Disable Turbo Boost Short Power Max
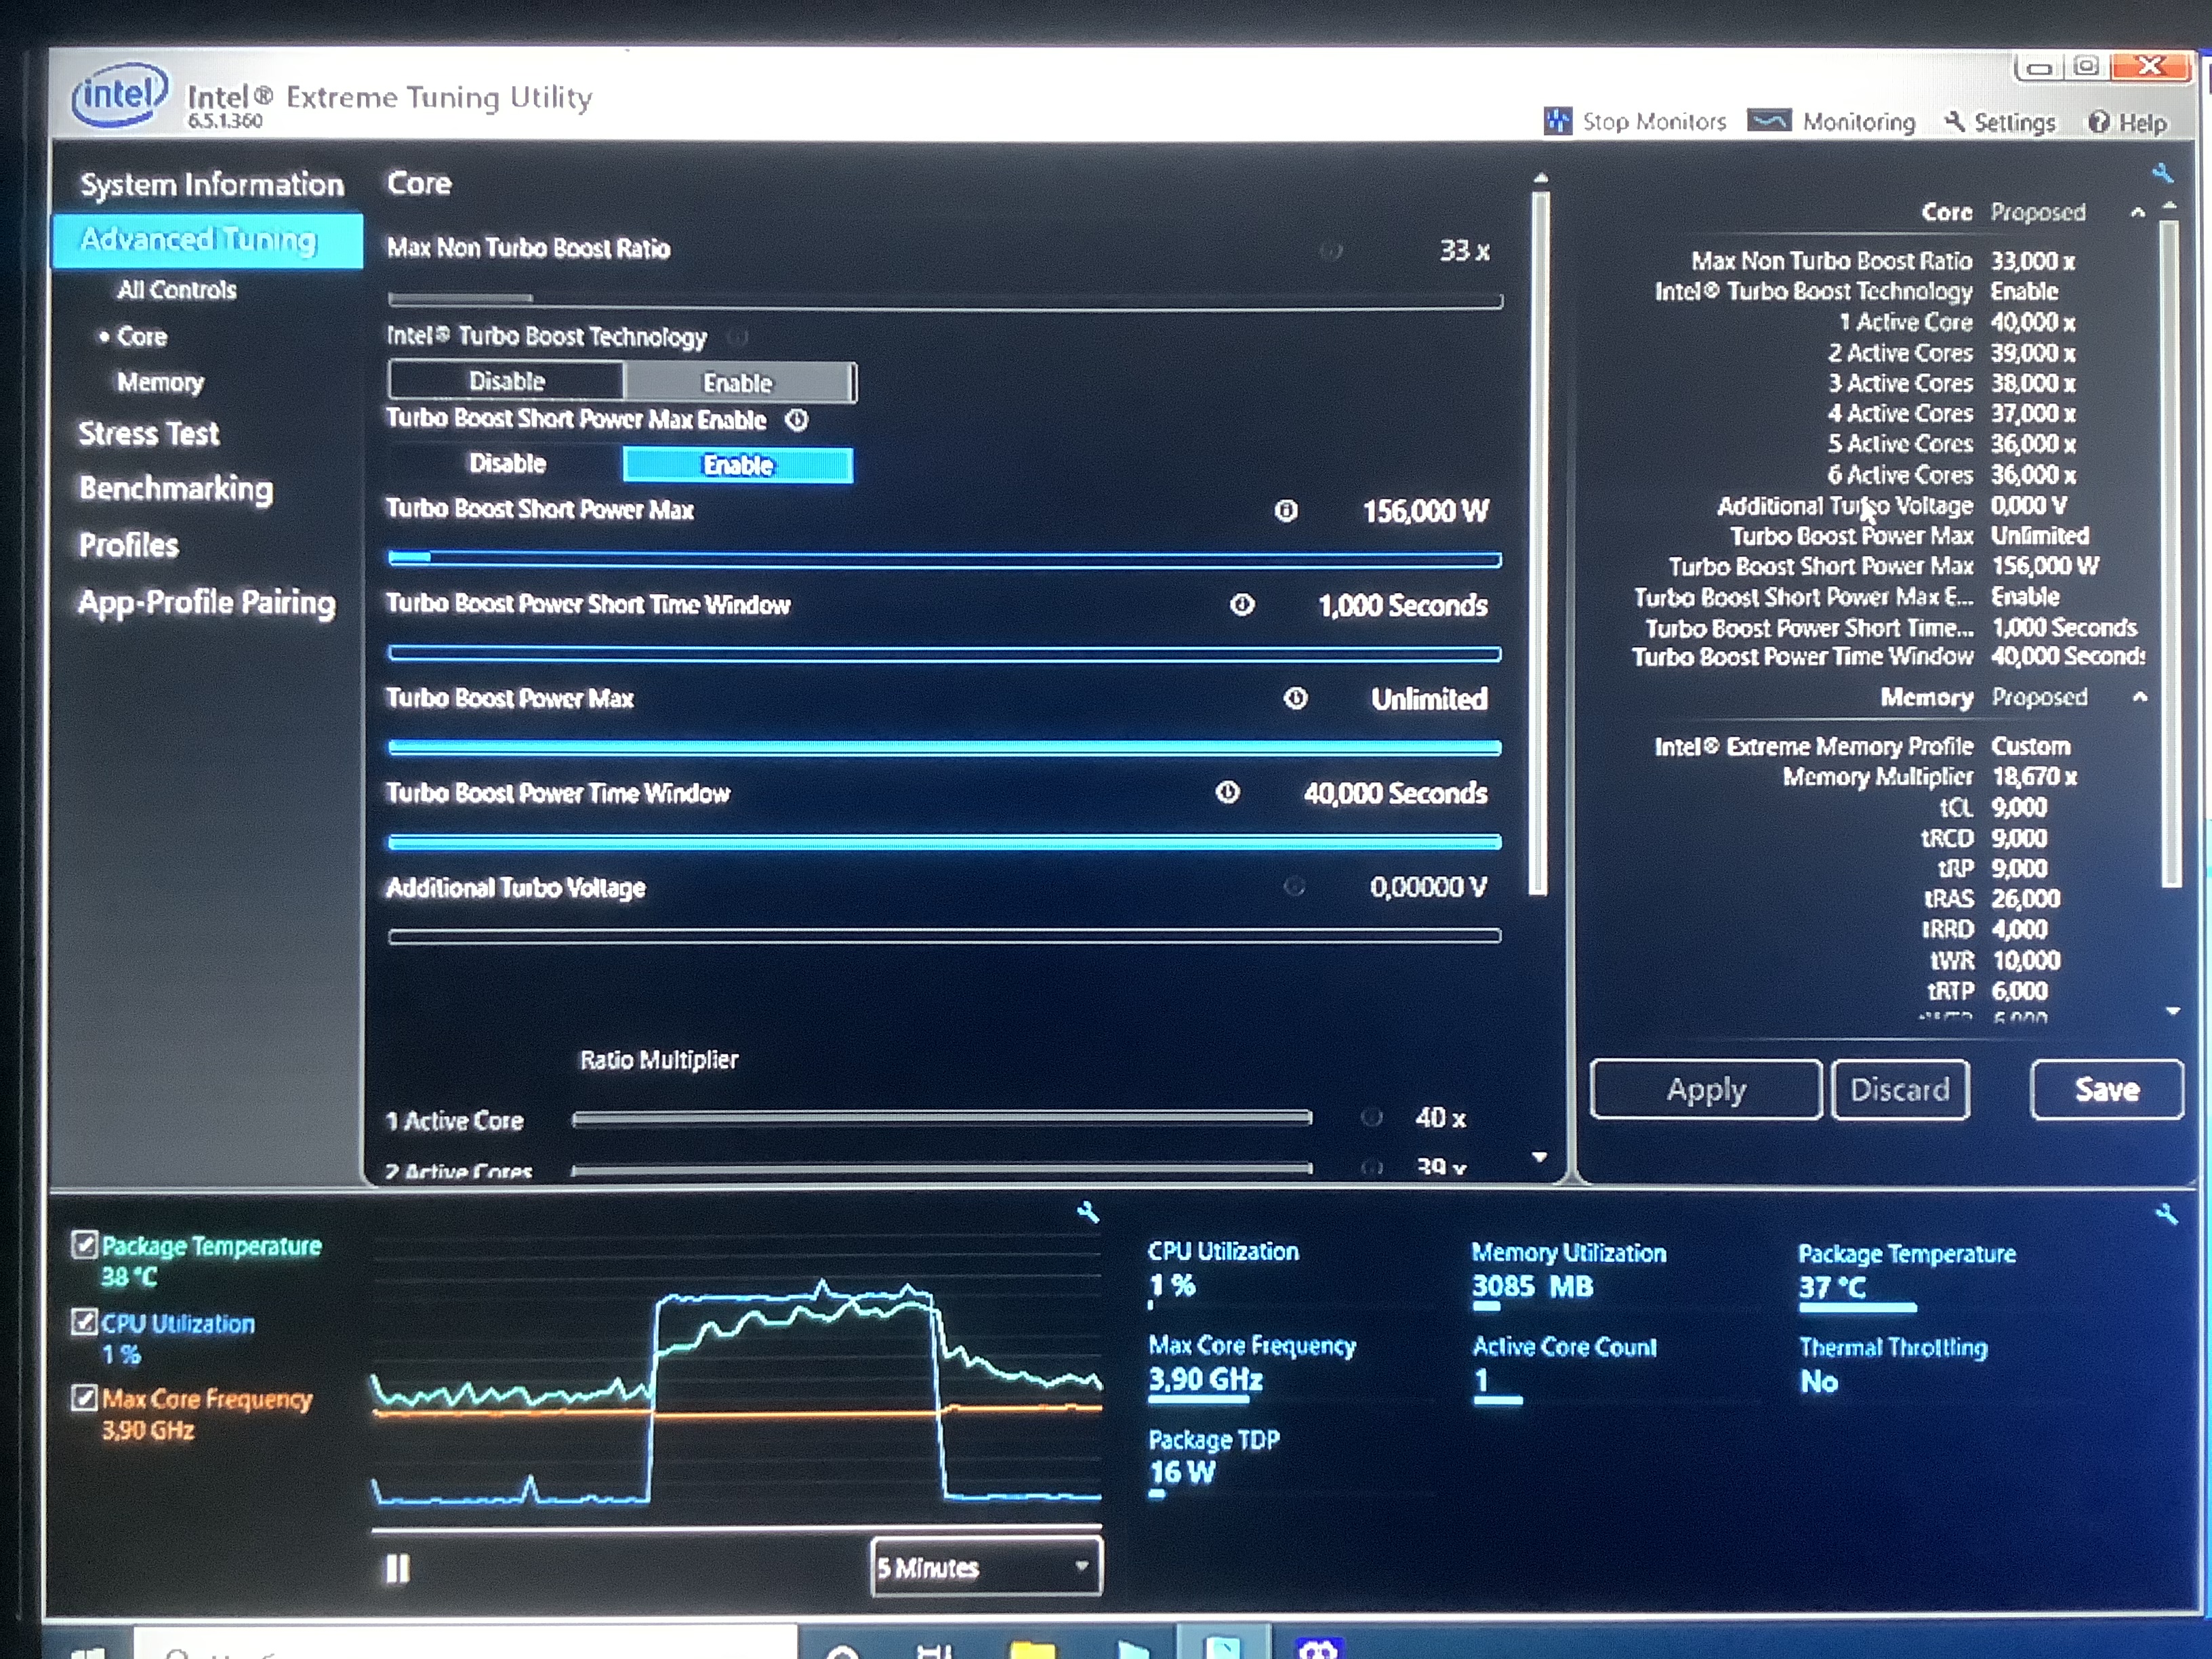The width and height of the screenshot is (2212, 1659). pos(507,464)
